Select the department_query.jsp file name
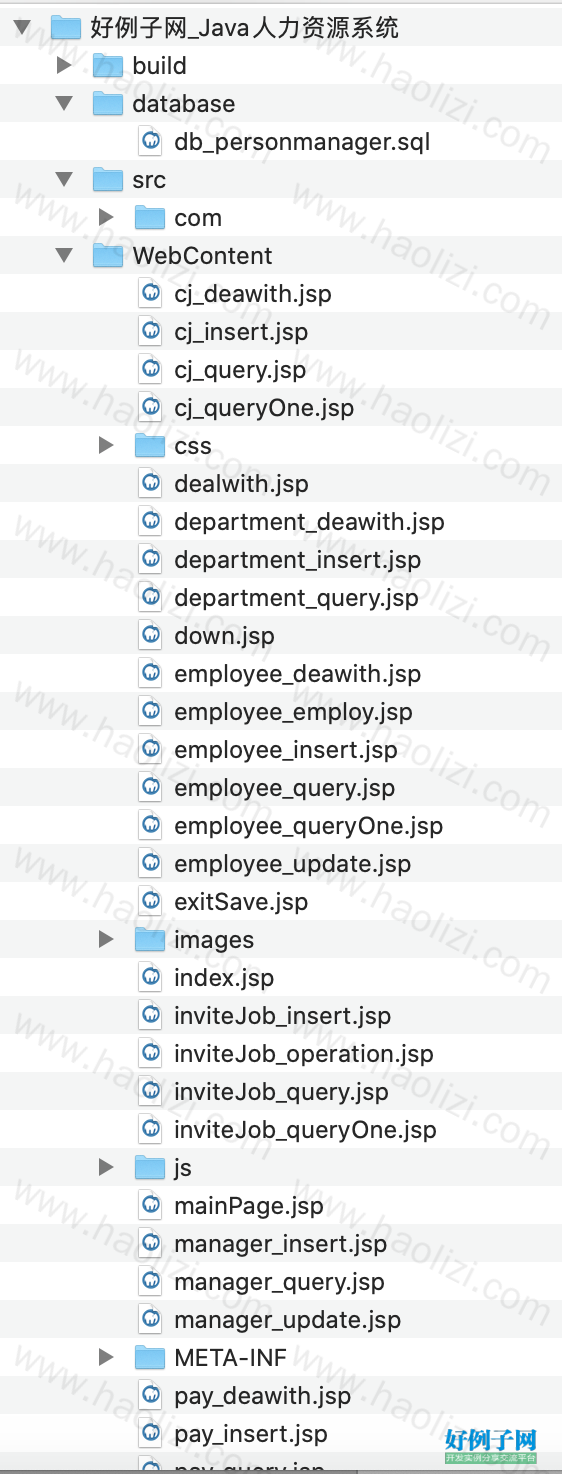 [x=296, y=599]
